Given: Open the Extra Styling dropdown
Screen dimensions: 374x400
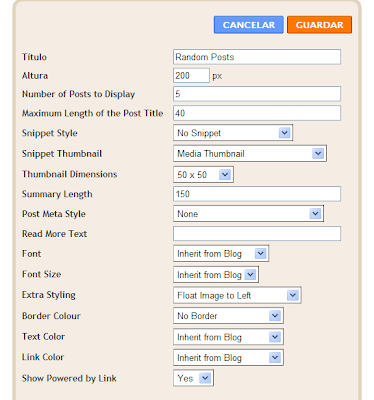Looking at the screenshot, I should 237,295.
